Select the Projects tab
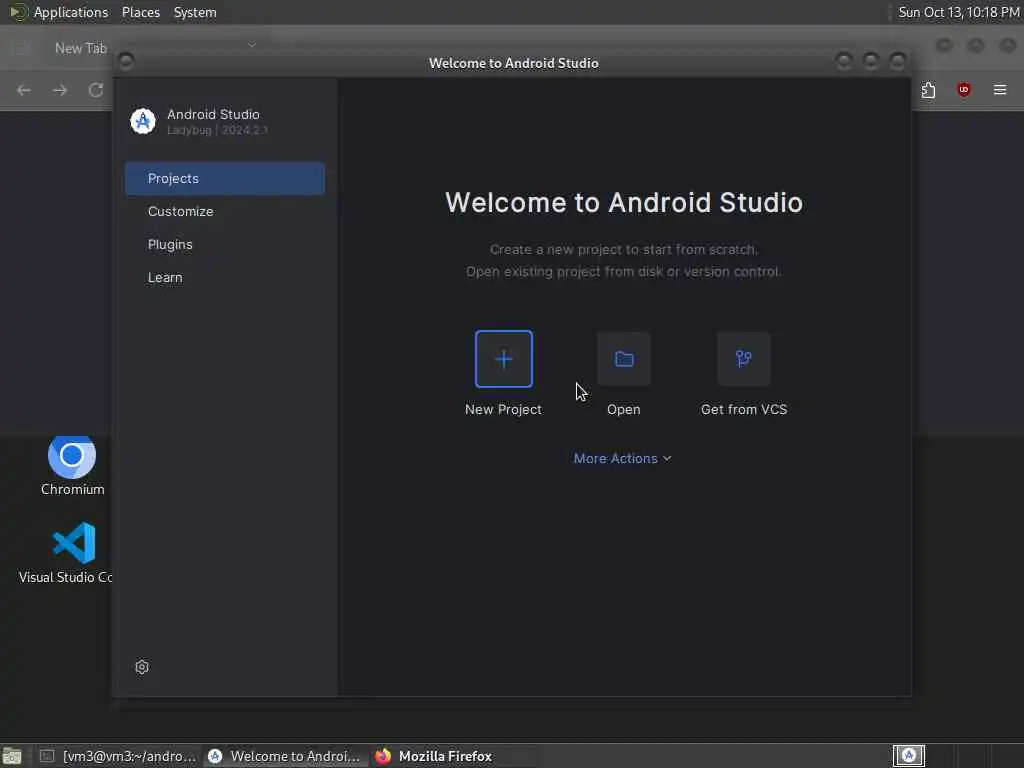 point(225,178)
